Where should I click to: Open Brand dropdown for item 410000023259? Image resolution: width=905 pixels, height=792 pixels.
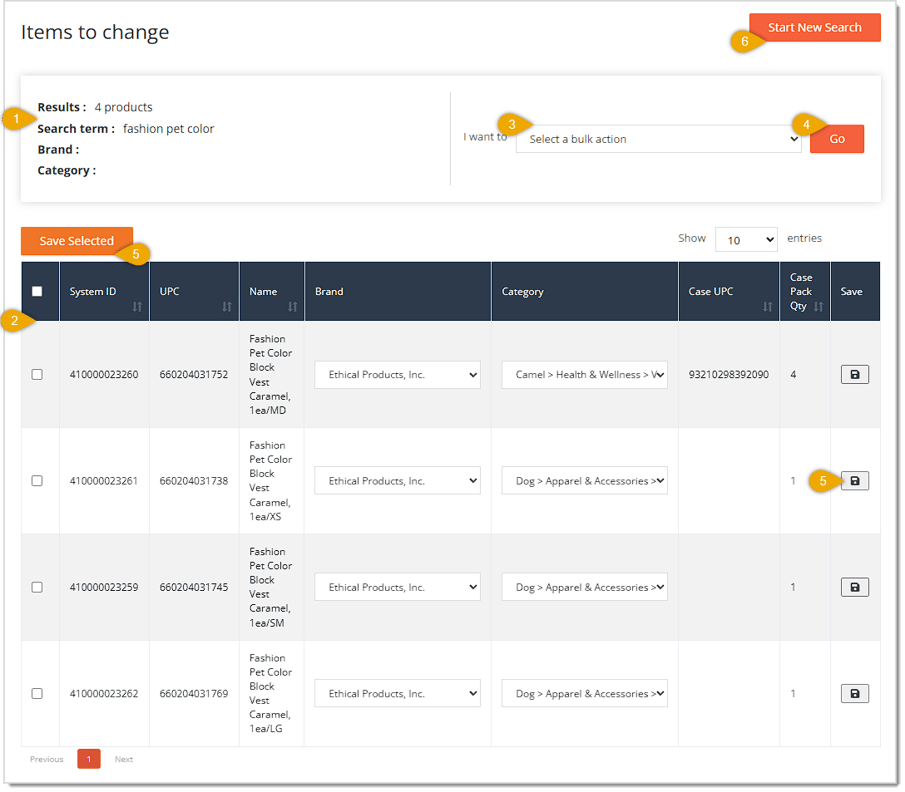[x=398, y=587]
